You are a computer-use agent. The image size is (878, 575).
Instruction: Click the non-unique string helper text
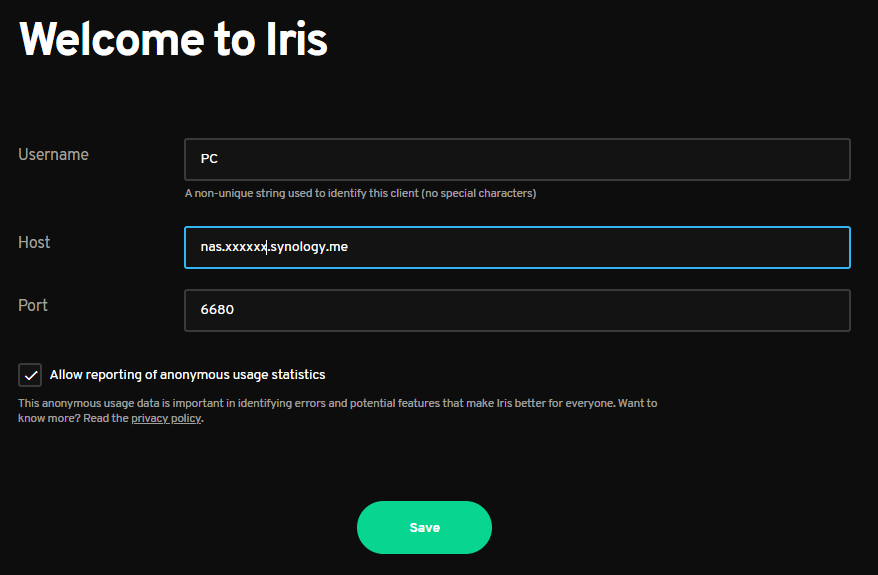360,193
